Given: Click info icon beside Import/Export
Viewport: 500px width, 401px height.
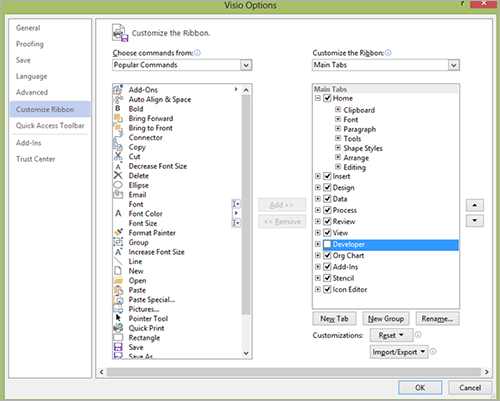Looking at the screenshot, I should tap(433, 351).
